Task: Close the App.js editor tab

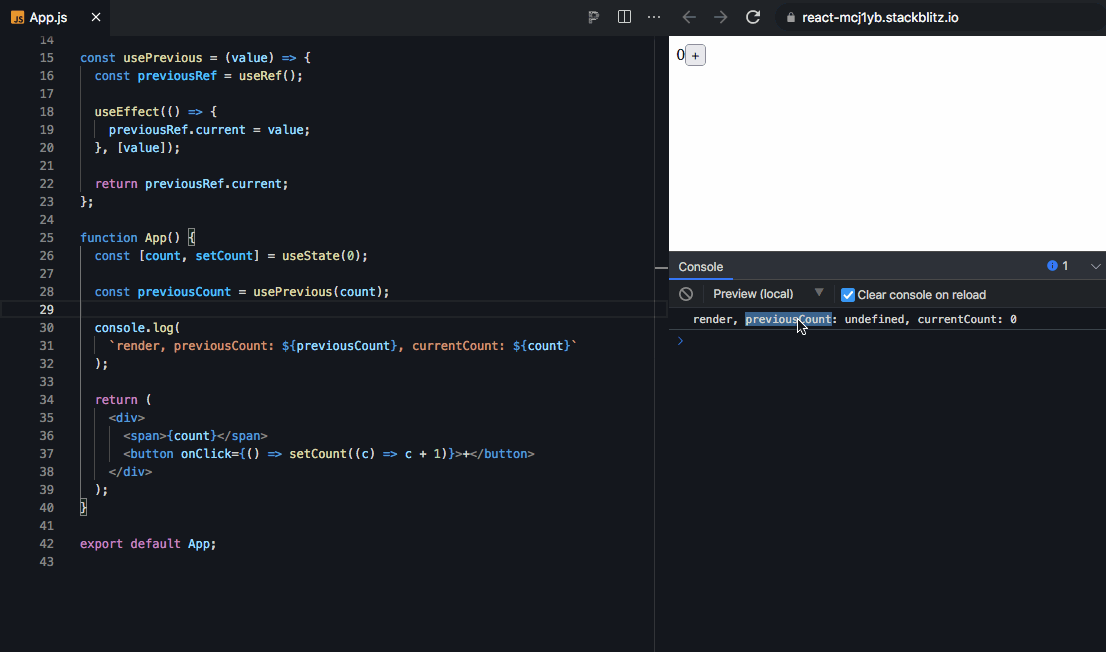Action: tap(96, 17)
